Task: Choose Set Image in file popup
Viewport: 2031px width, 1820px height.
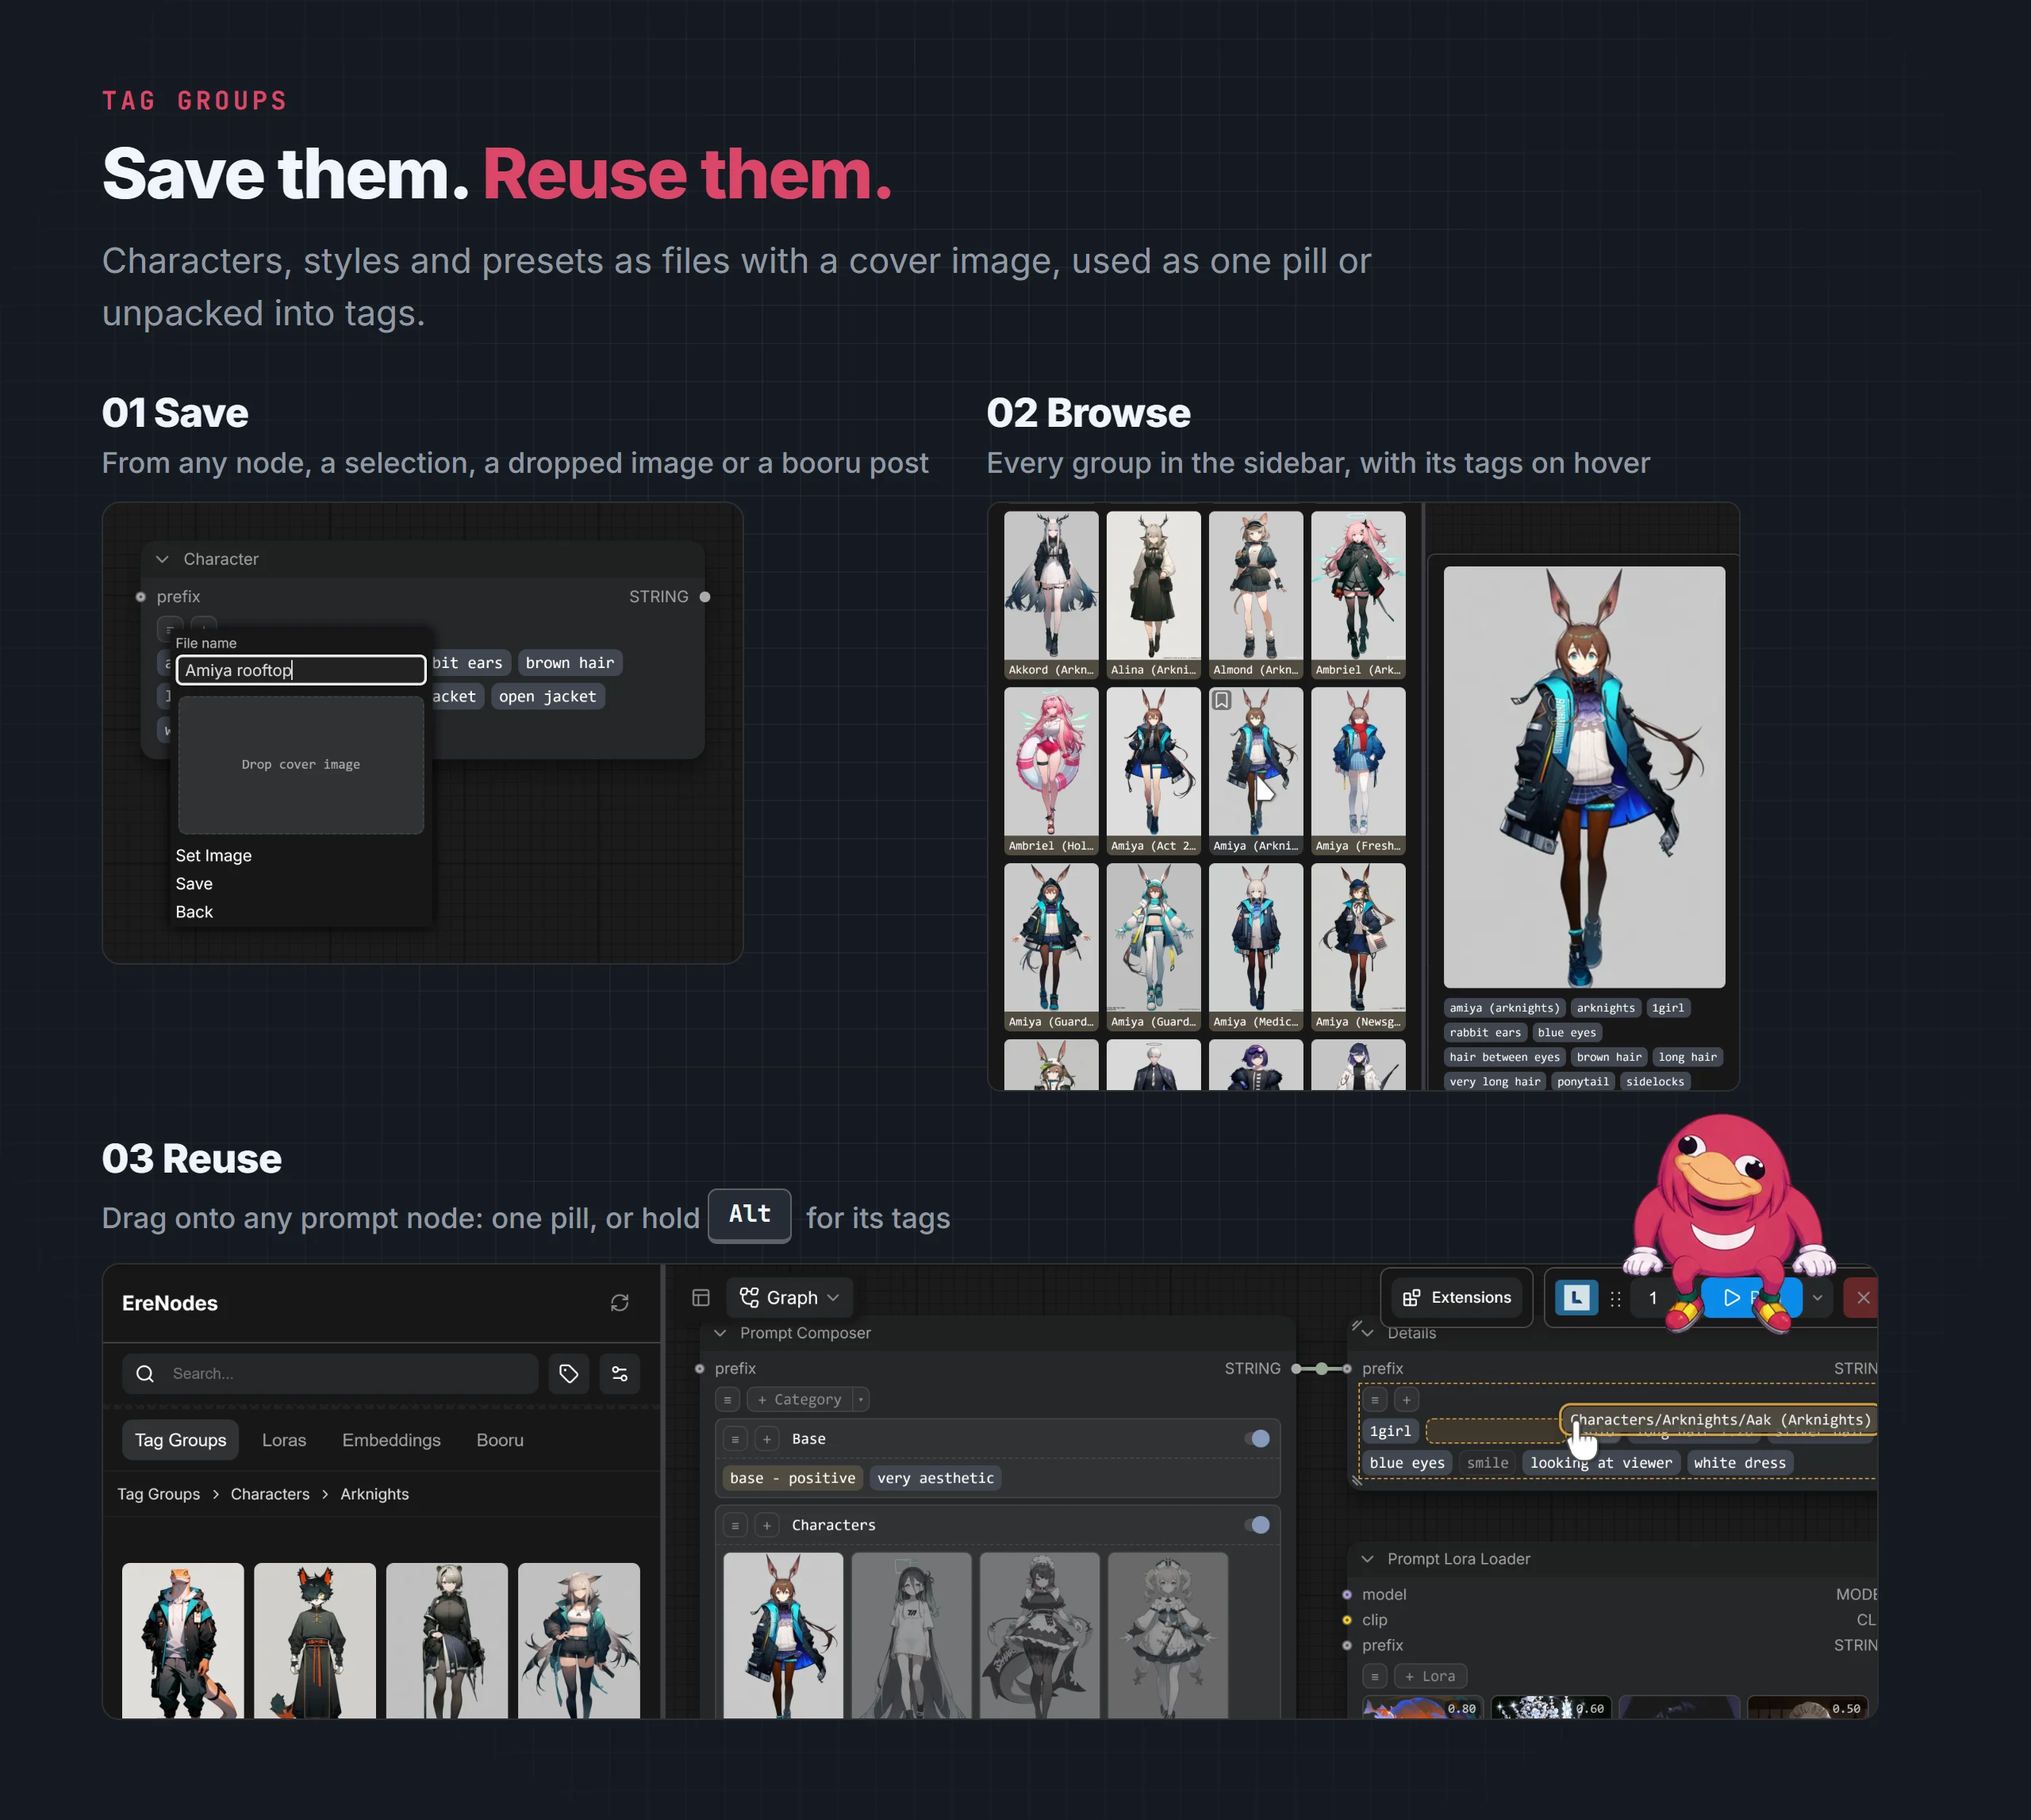Action: coord(214,856)
